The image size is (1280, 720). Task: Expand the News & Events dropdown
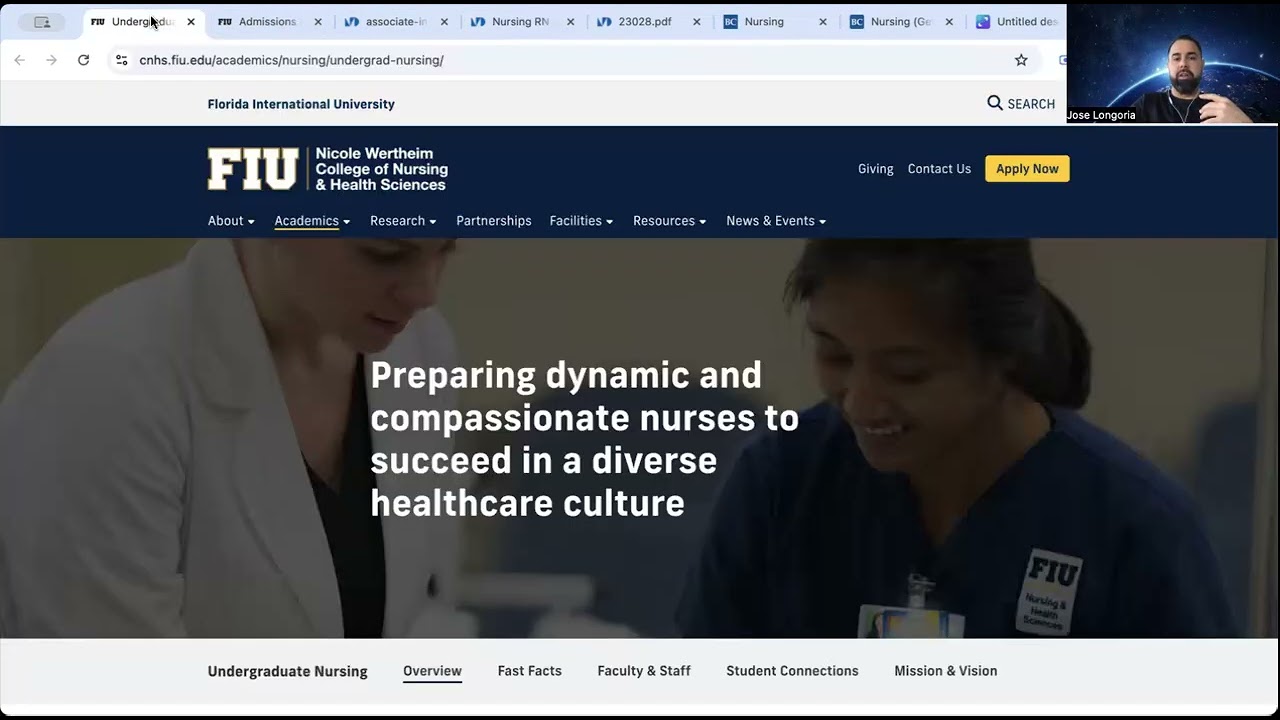pos(776,221)
